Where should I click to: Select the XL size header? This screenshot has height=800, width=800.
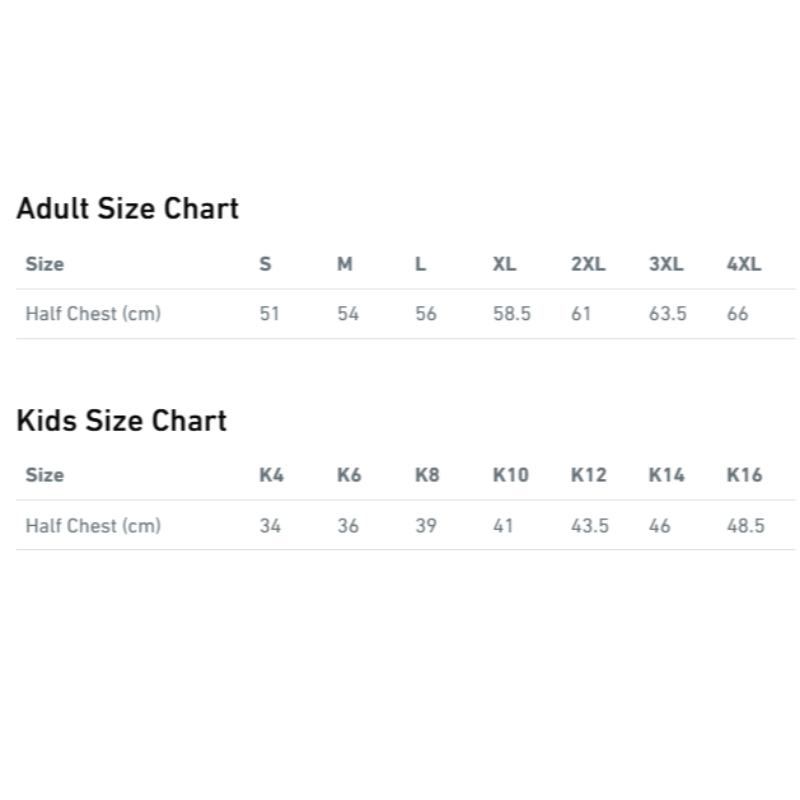click(504, 264)
